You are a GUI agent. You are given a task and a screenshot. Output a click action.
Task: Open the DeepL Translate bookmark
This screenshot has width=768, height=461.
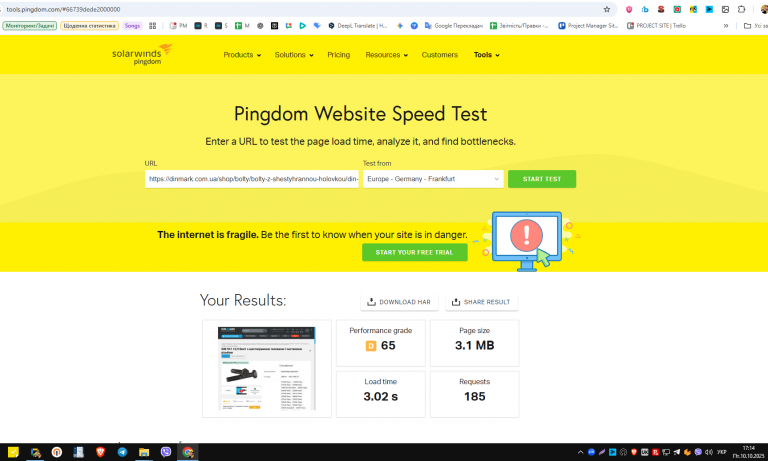(358, 25)
